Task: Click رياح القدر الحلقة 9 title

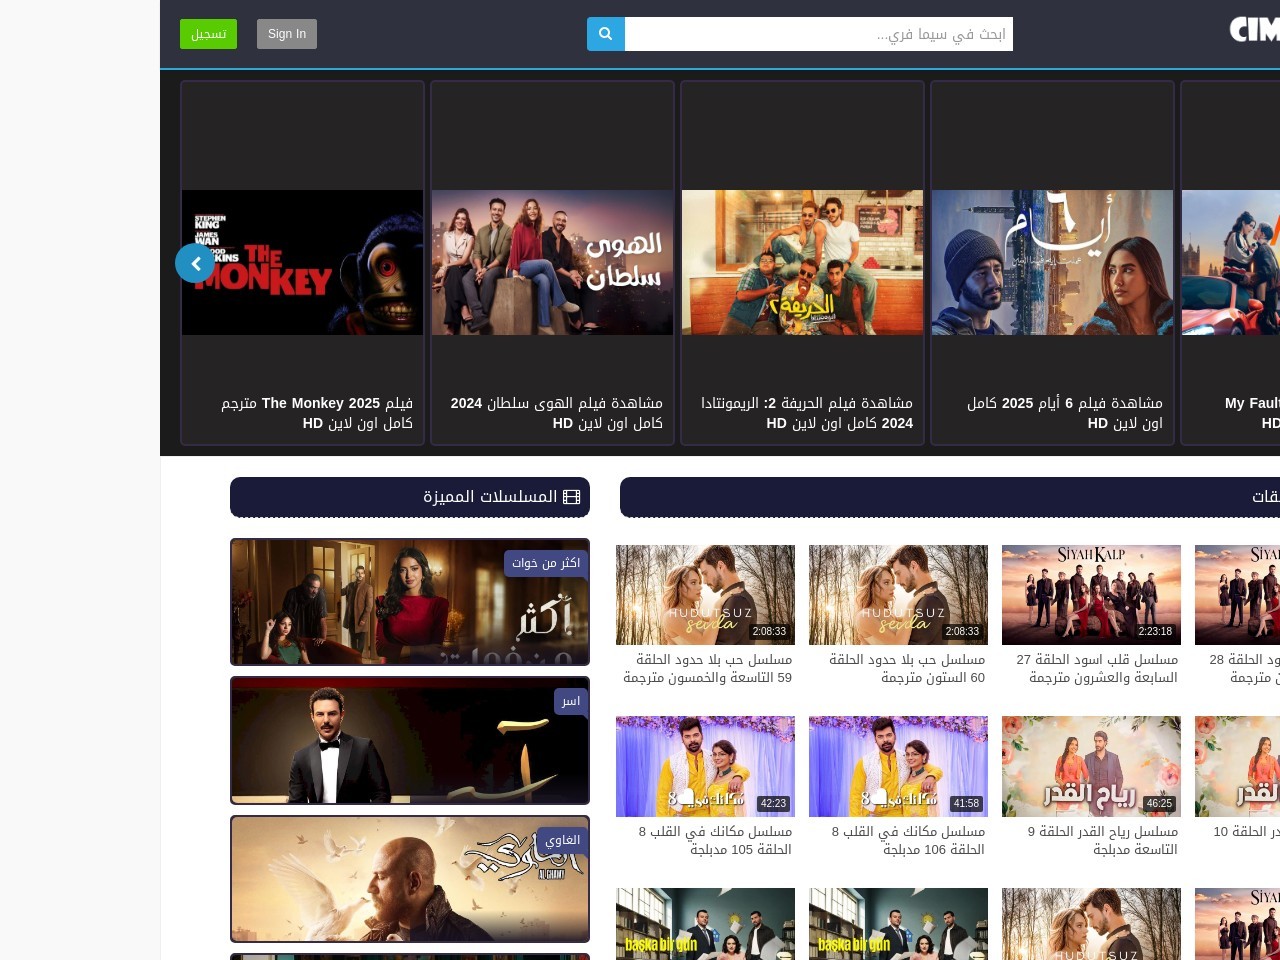Action: 1103,841
